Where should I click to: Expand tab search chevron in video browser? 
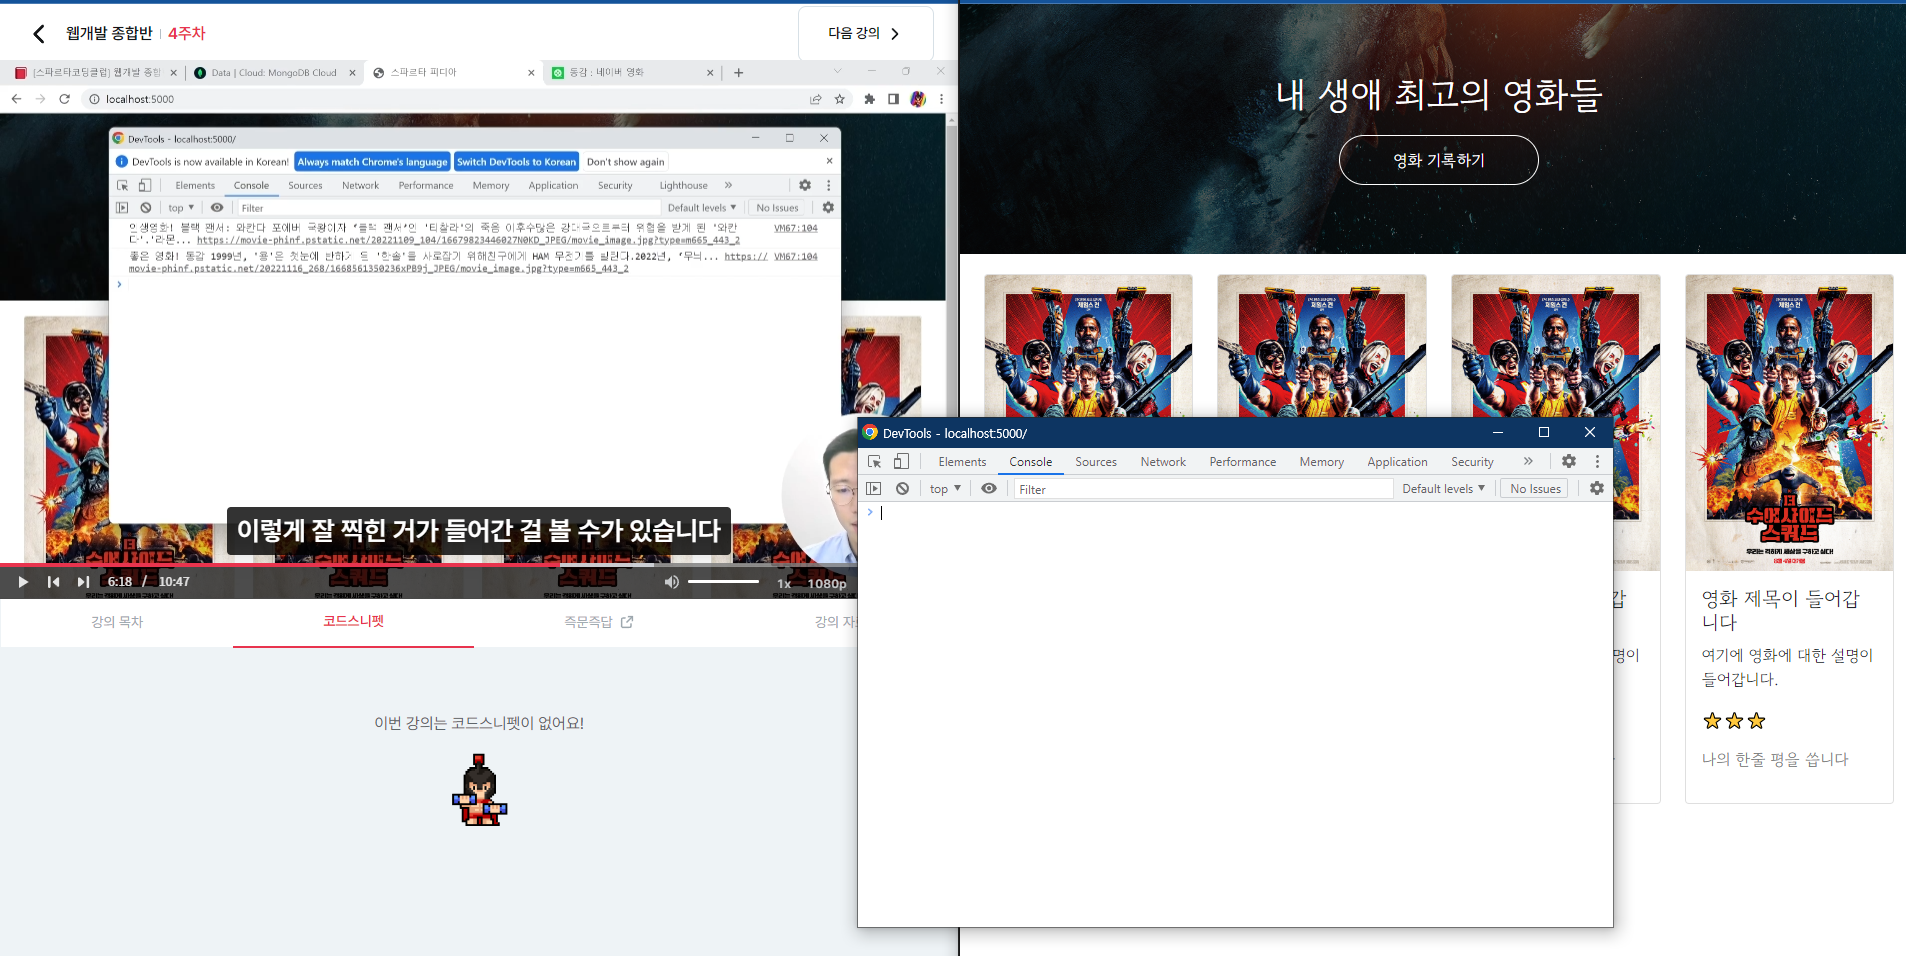pyautogui.click(x=837, y=71)
